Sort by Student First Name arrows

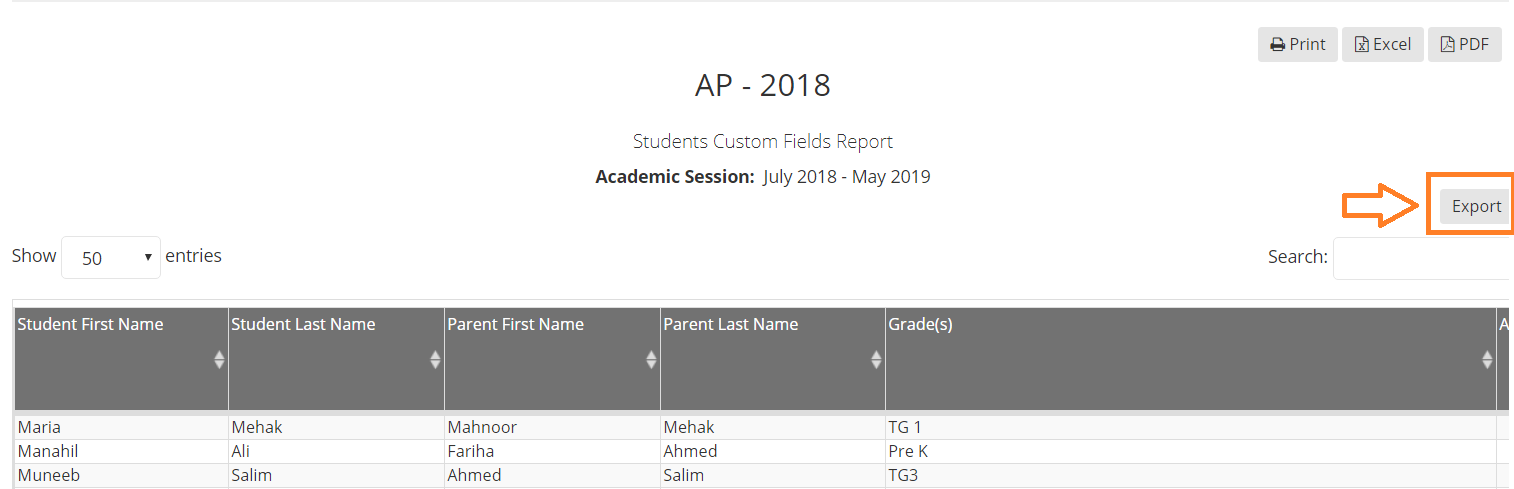[x=219, y=359]
